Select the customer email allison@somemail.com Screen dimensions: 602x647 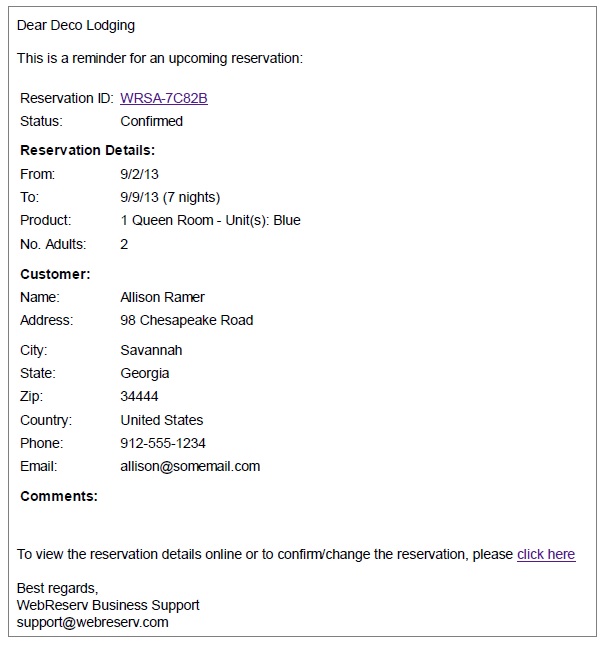[190, 466]
